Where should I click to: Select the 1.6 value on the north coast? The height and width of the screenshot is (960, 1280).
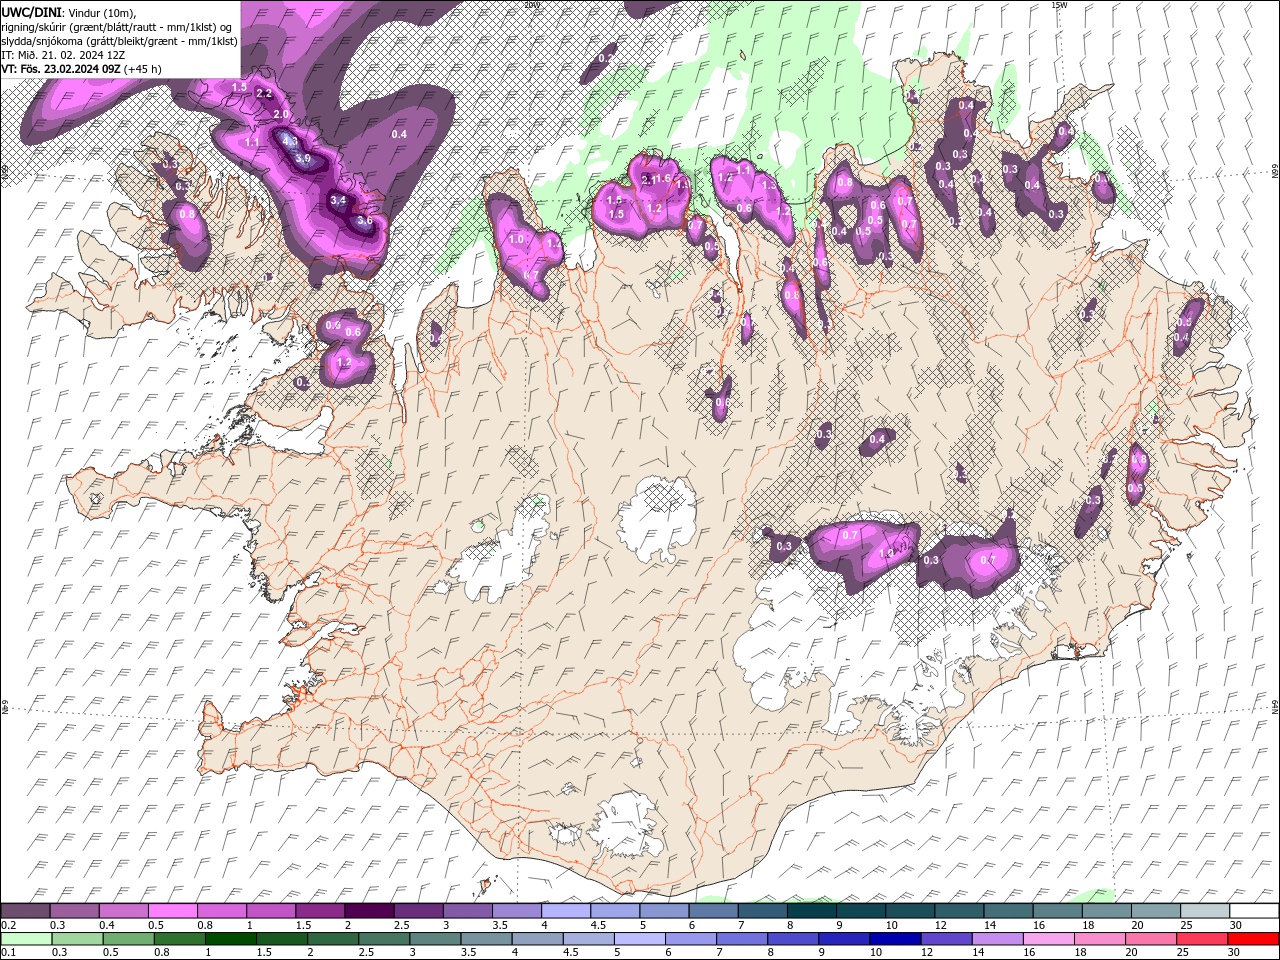tap(662, 178)
